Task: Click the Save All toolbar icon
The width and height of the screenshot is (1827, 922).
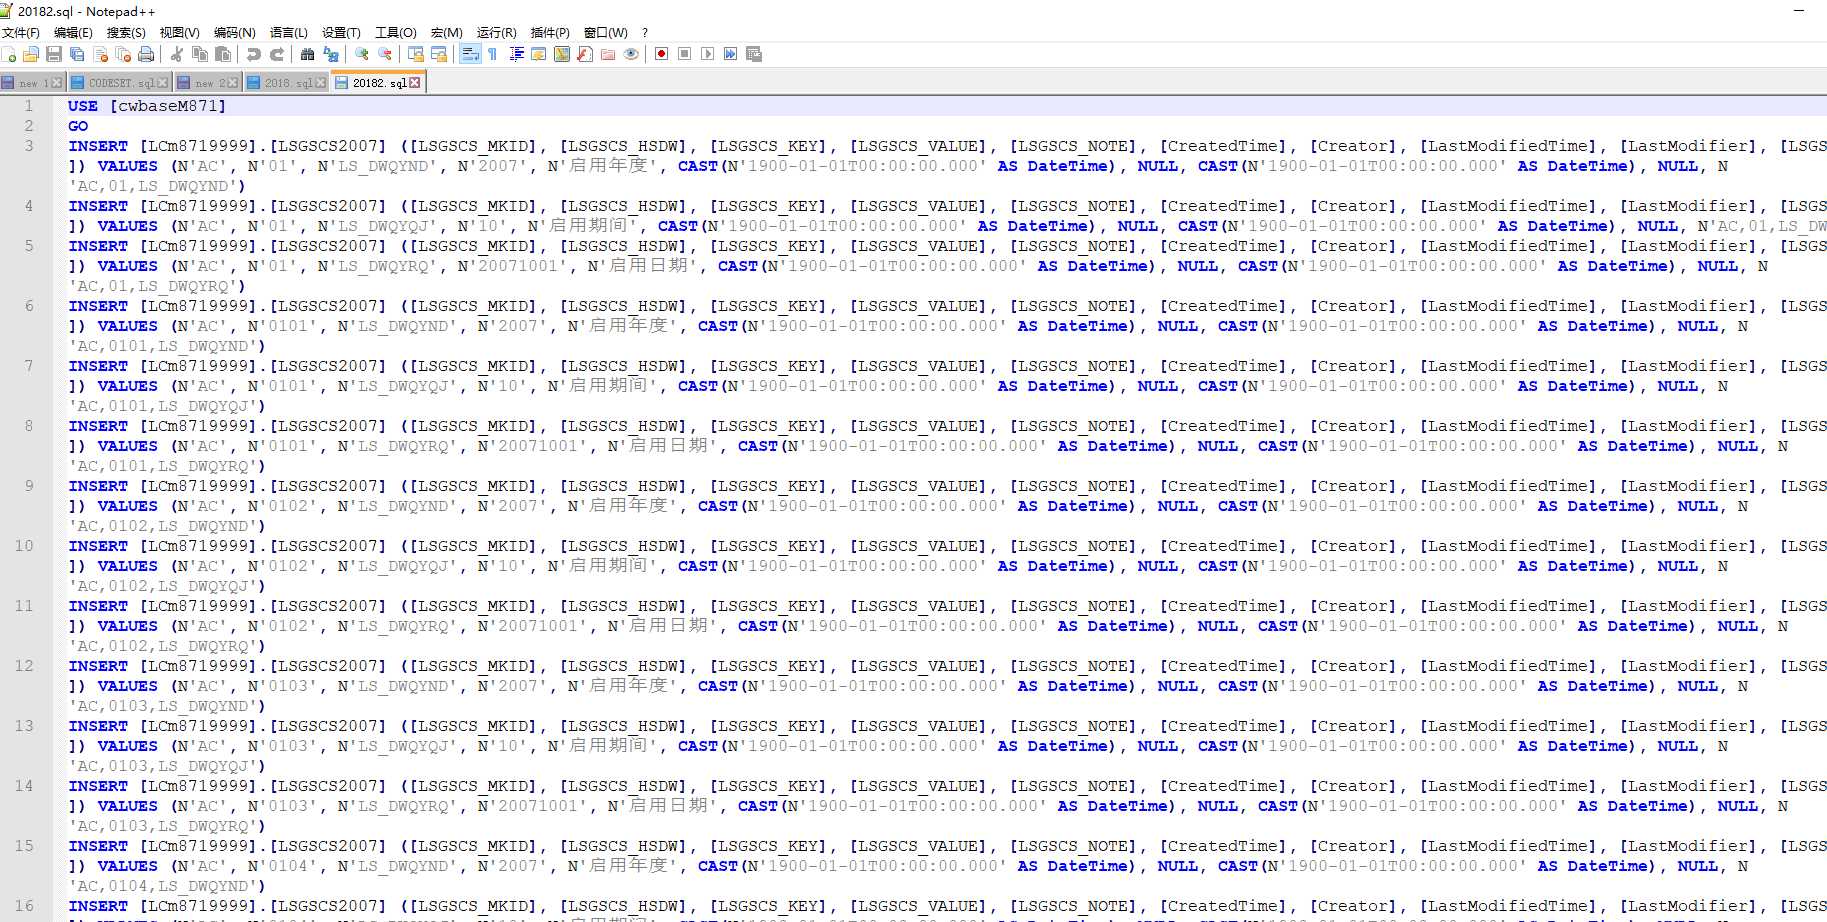Action: 77,54
